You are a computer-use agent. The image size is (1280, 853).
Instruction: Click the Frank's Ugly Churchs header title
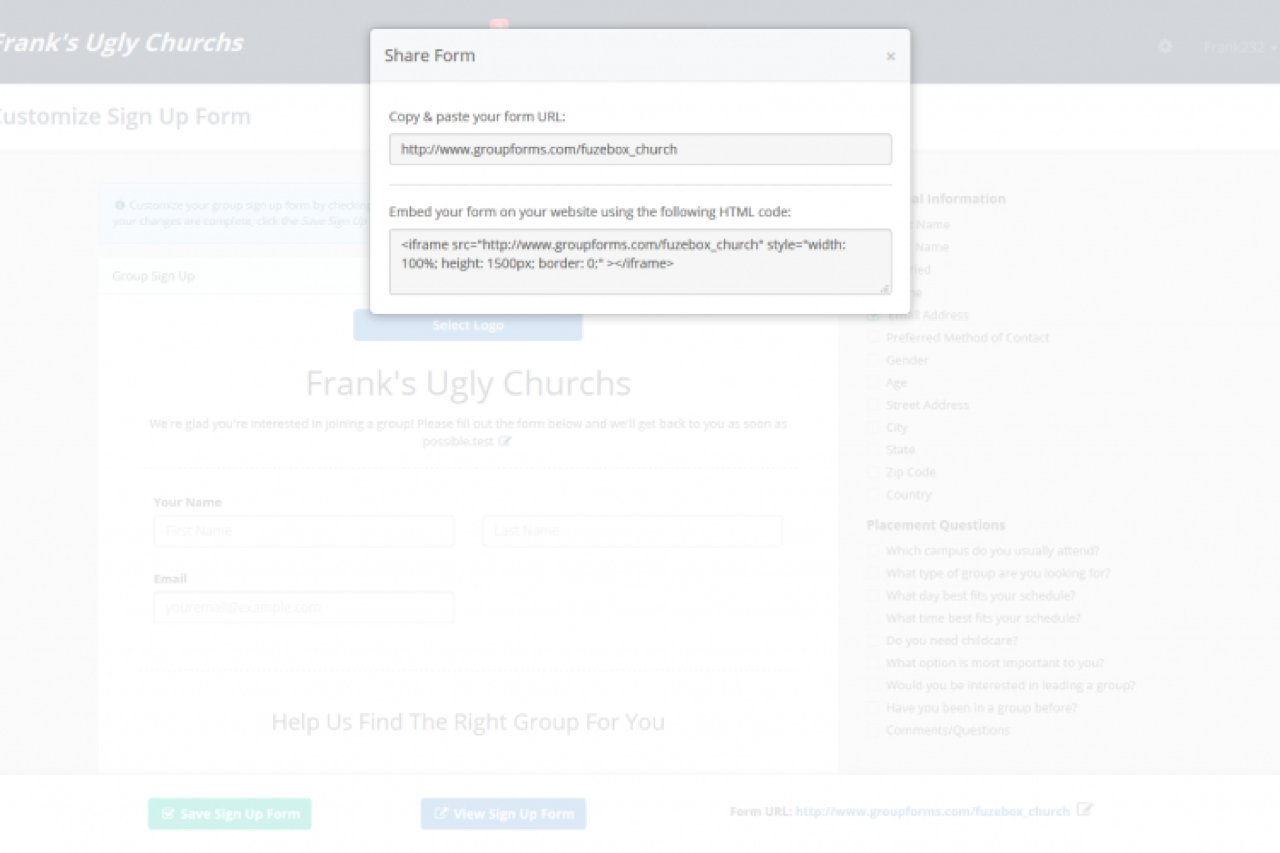tap(119, 43)
